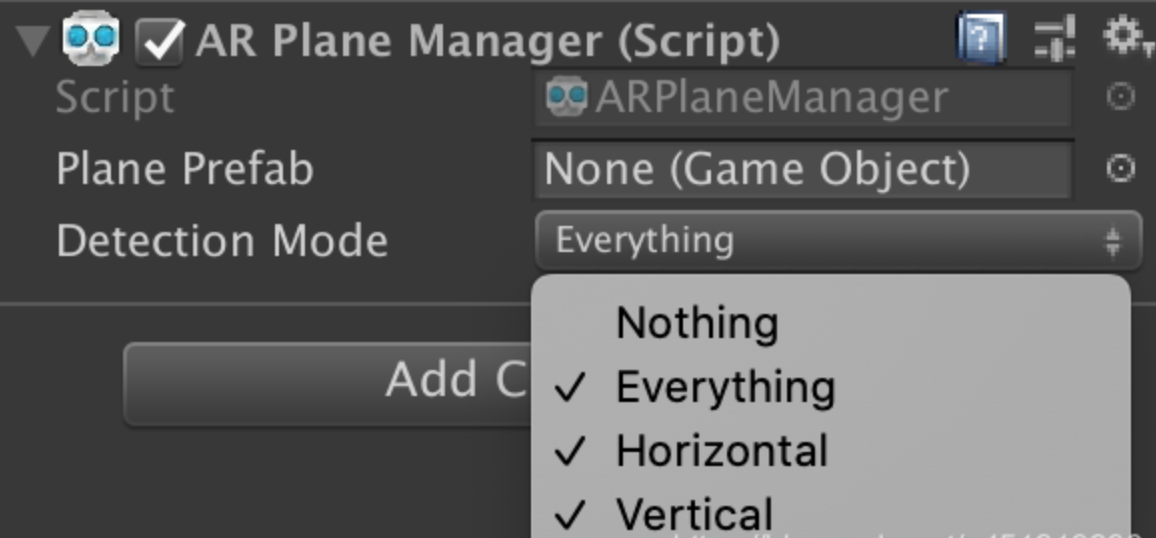Image resolution: width=1156 pixels, height=538 pixels.
Task: Open the component presets slider icon
Action: click(1055, 38)
